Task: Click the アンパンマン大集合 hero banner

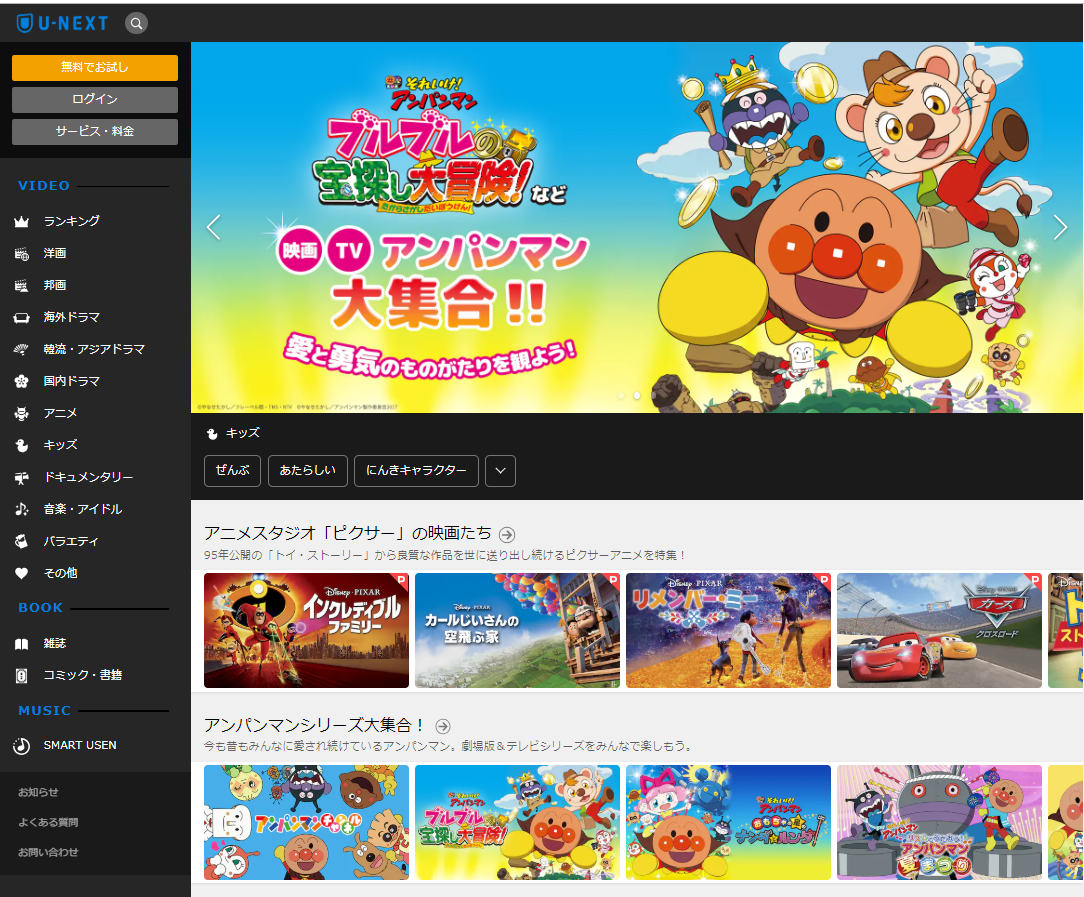Action: (637, 227)
